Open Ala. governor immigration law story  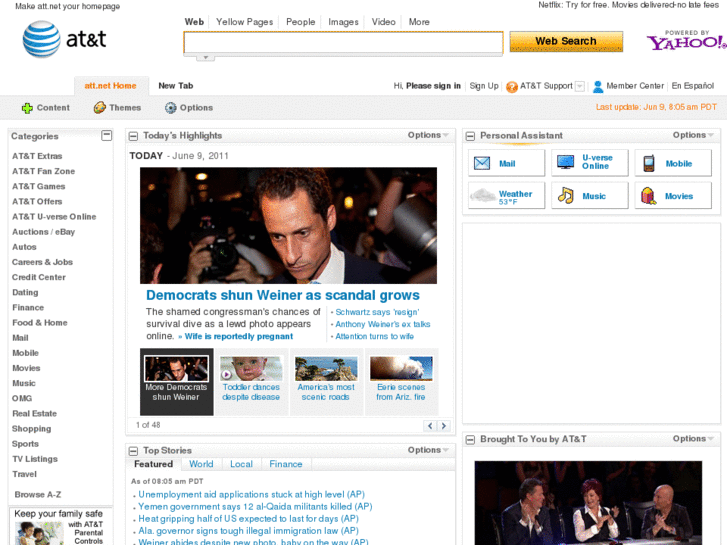[249, 531]
